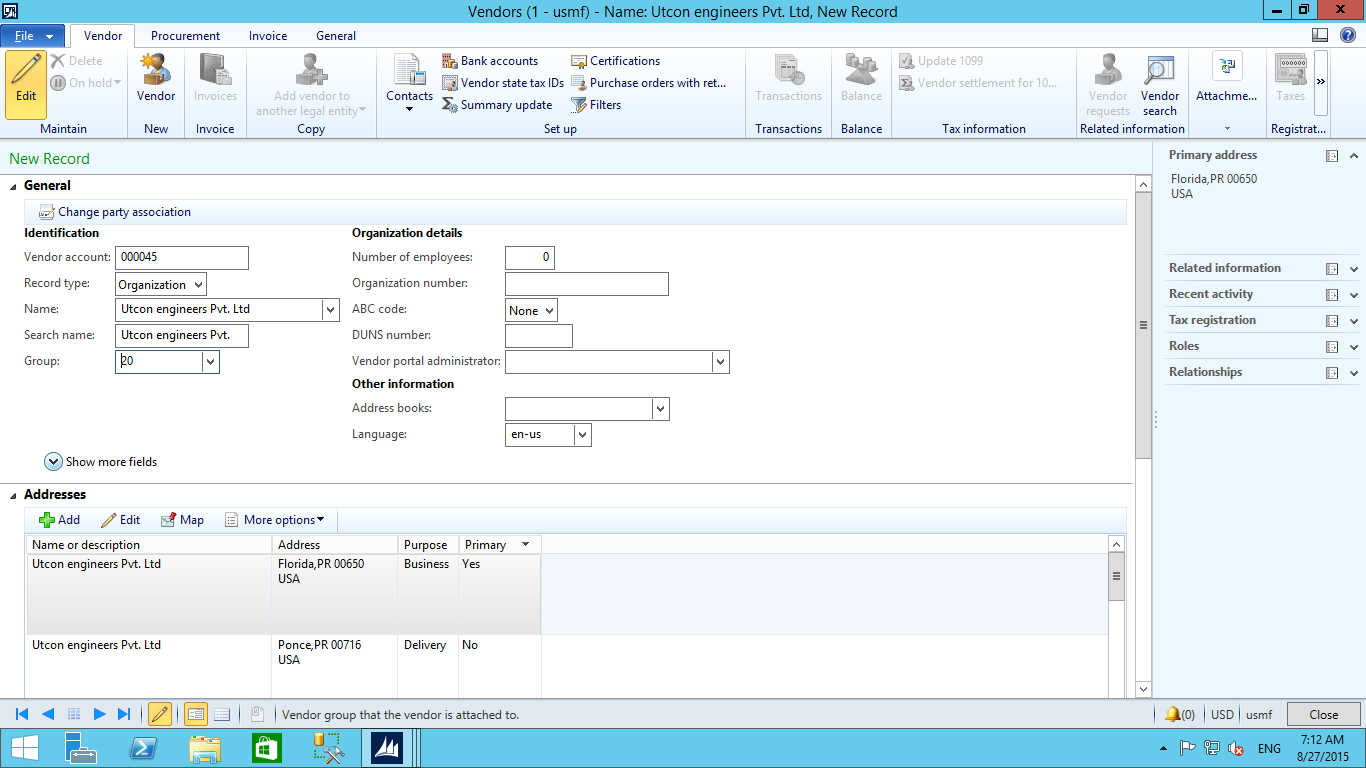Image resolution: width=1366 pixels, height=768 pixels.
Task: Collapse the Addresses section
Action: (14, 495)
